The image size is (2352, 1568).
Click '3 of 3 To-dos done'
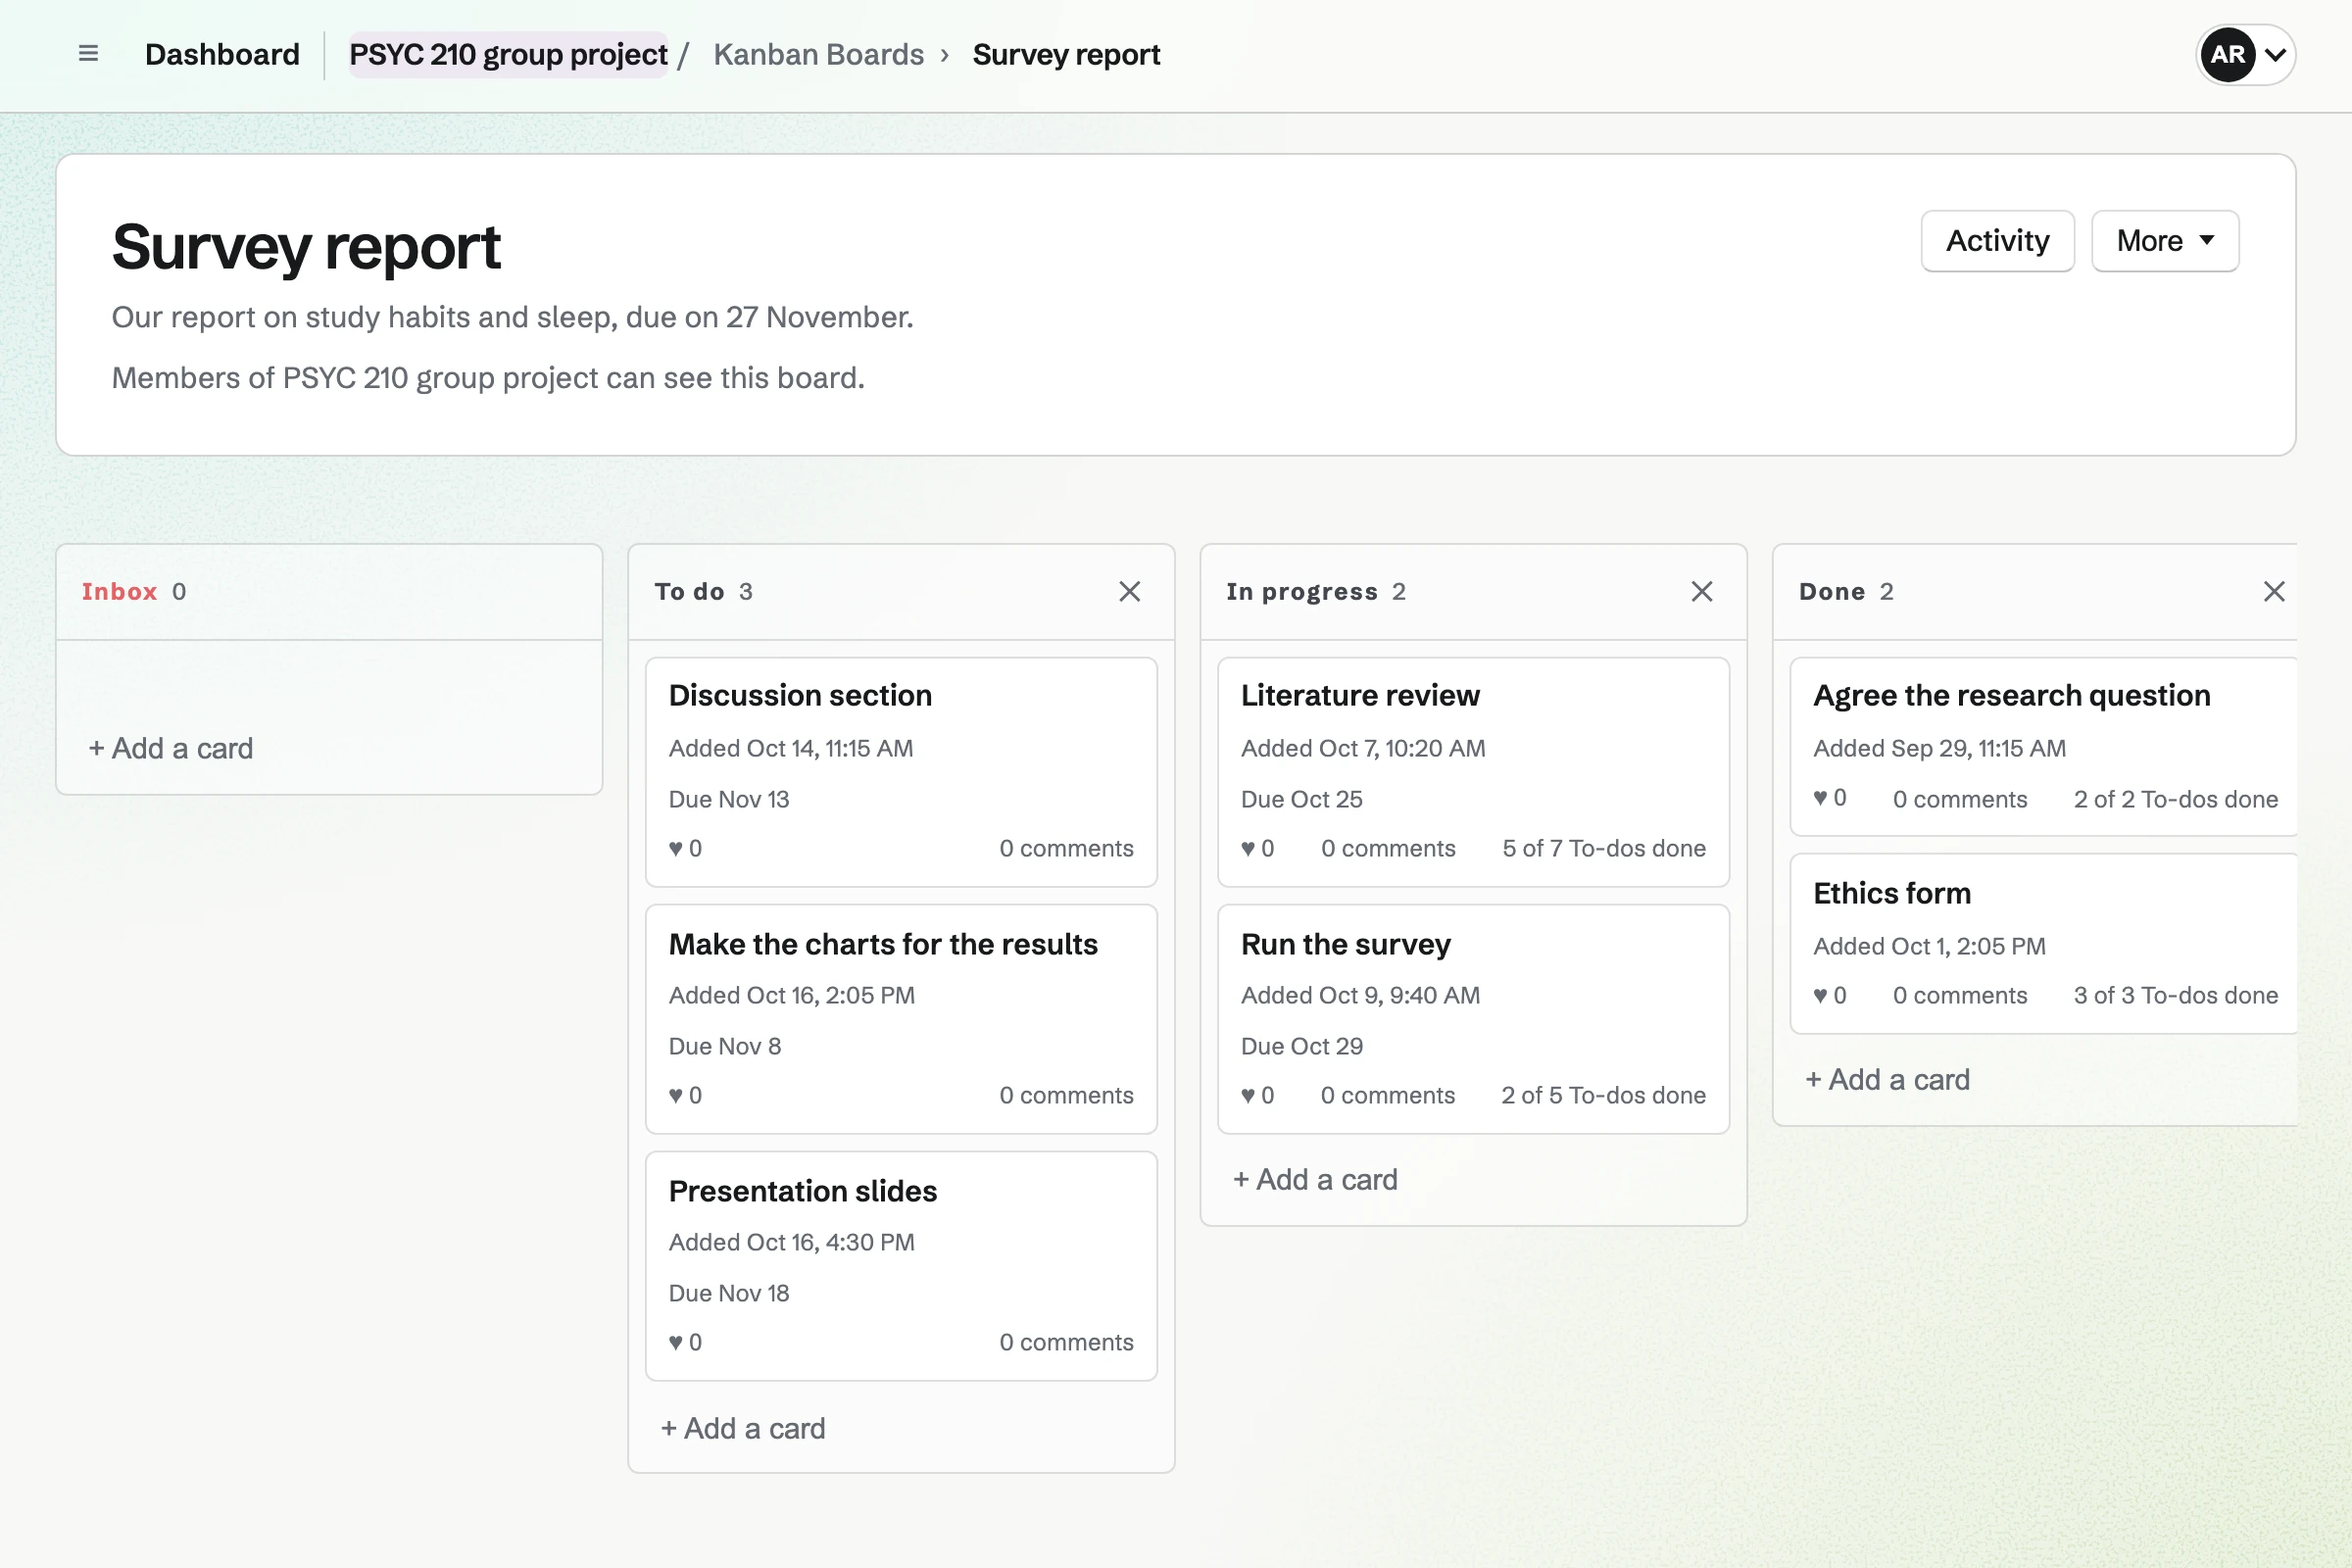click(2176, 995)
